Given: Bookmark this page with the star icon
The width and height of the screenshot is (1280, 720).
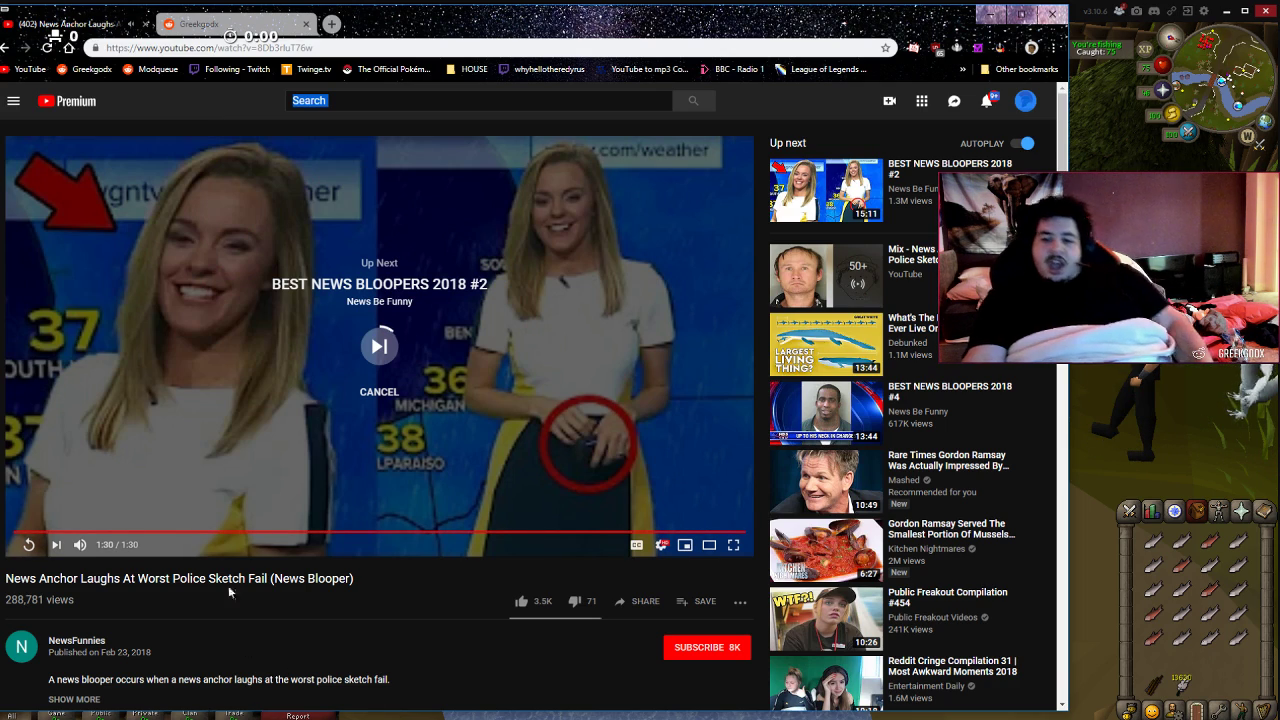Looking at the screenshot, I should (885, 47).
